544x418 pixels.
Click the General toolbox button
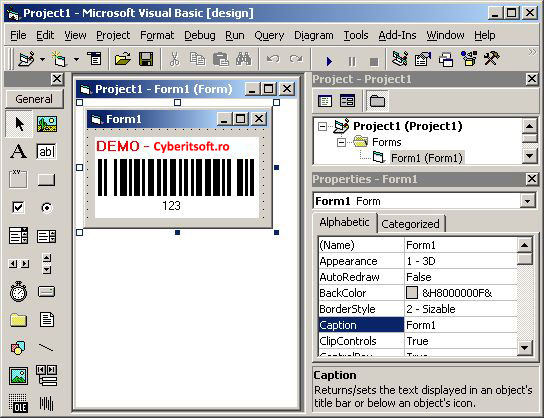point(34,99)
